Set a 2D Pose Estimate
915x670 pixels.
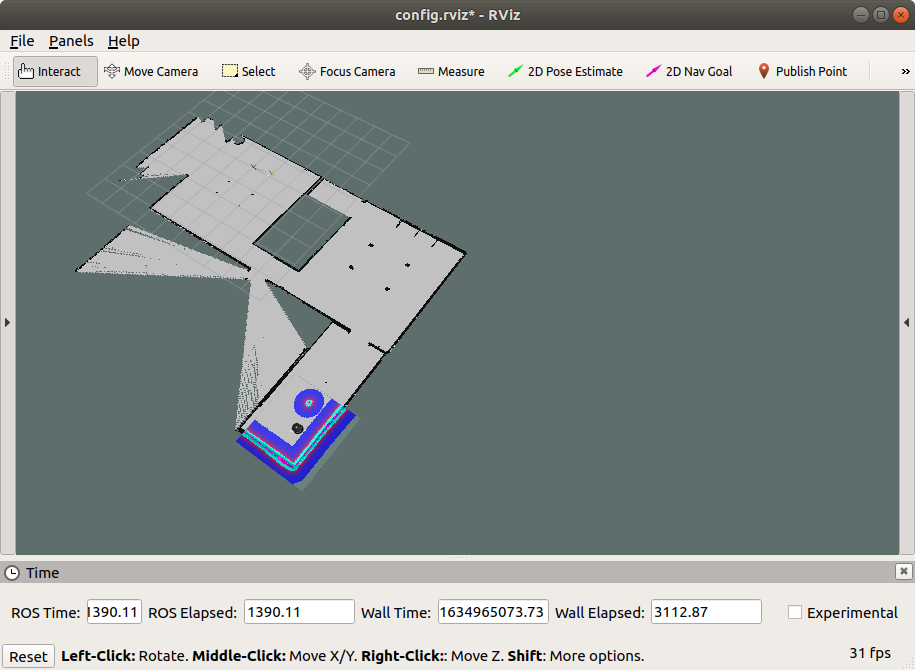[565, 71]
